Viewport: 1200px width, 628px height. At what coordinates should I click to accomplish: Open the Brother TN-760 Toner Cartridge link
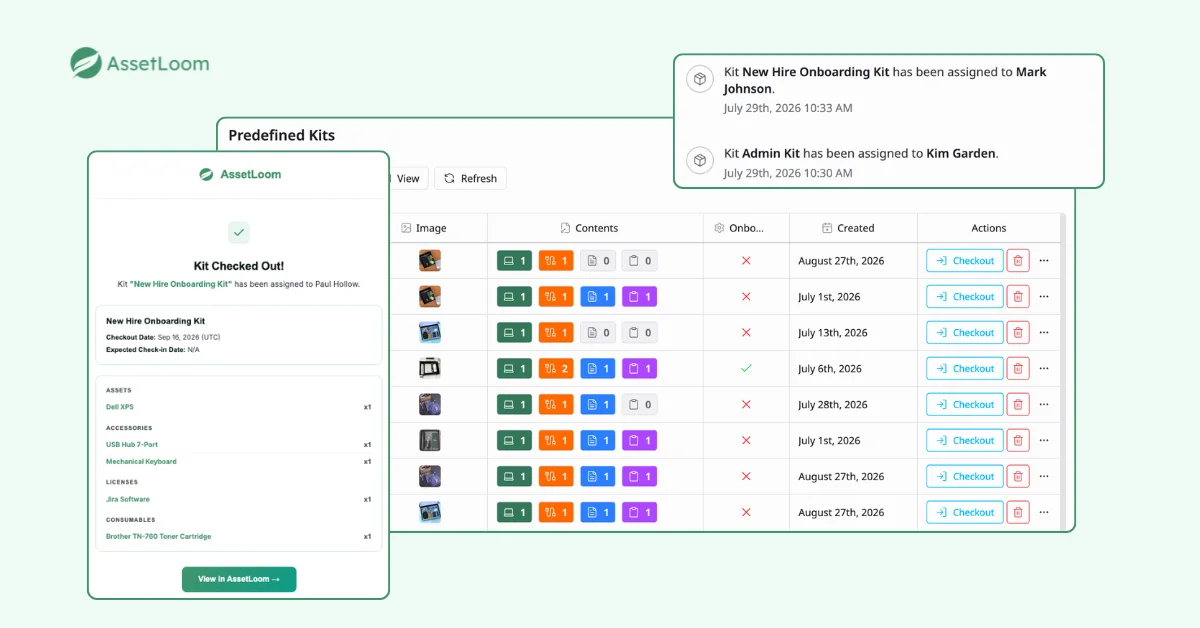(158, 536)
